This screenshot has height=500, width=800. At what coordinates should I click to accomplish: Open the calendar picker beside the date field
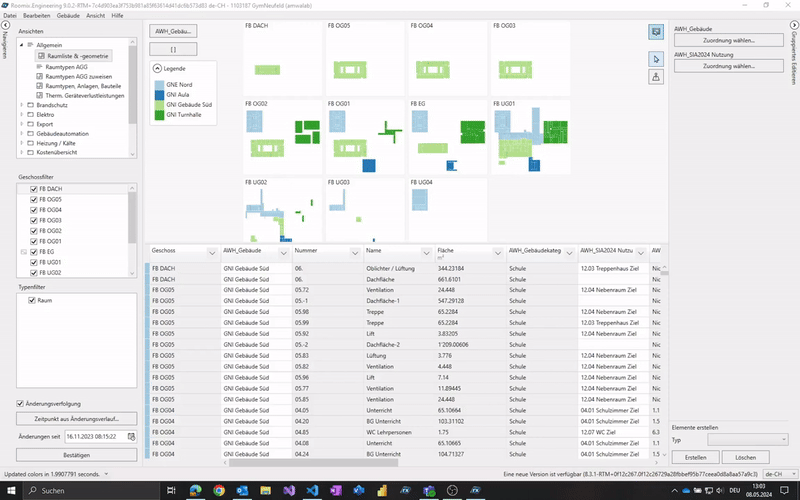click(x=131, y=437)
